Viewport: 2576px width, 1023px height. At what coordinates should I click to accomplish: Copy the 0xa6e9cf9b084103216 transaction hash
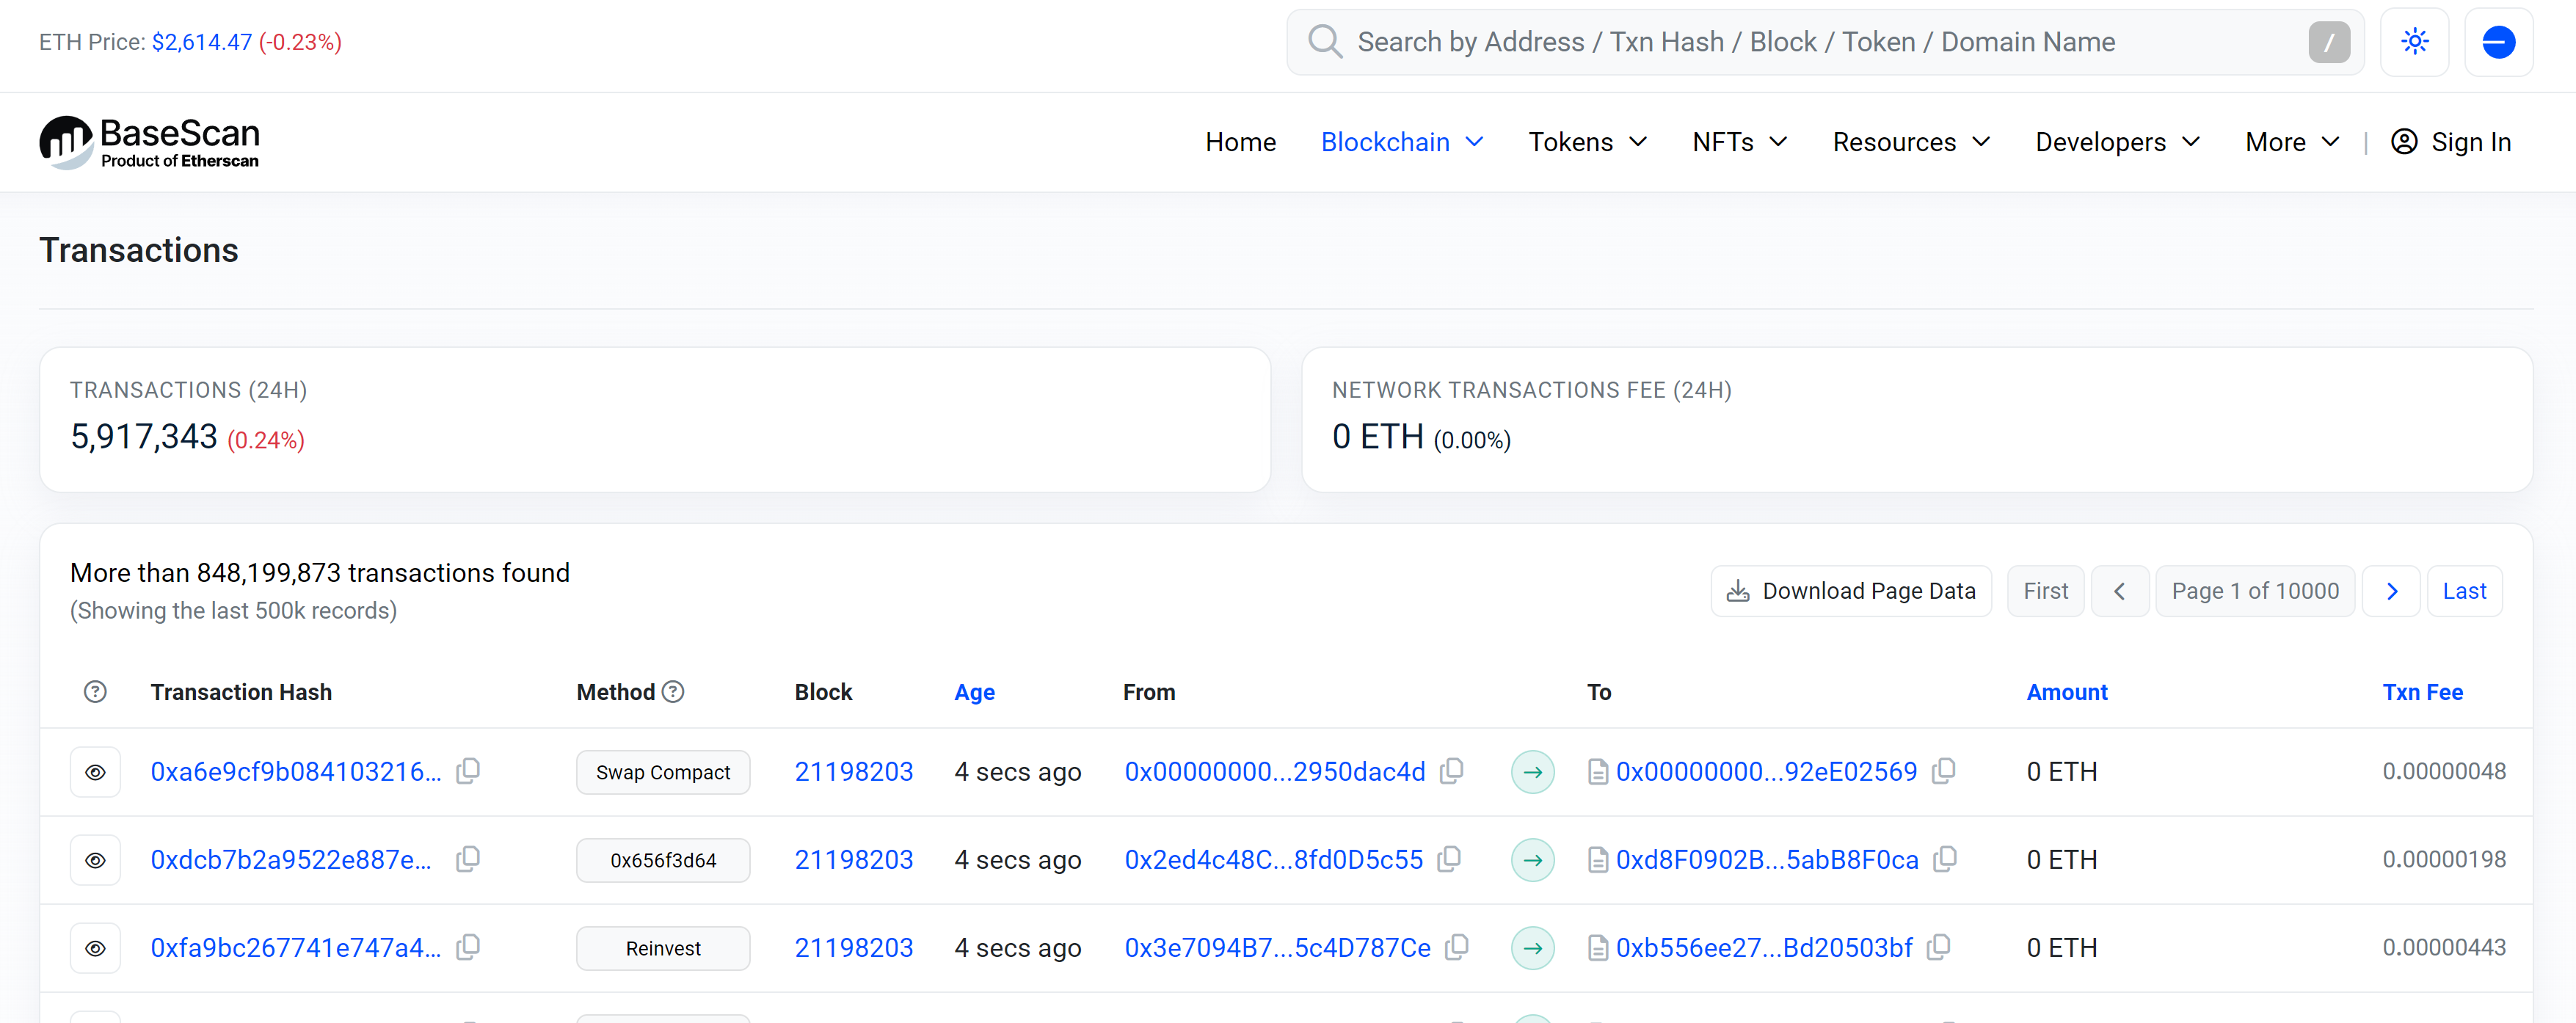(468, 771)
